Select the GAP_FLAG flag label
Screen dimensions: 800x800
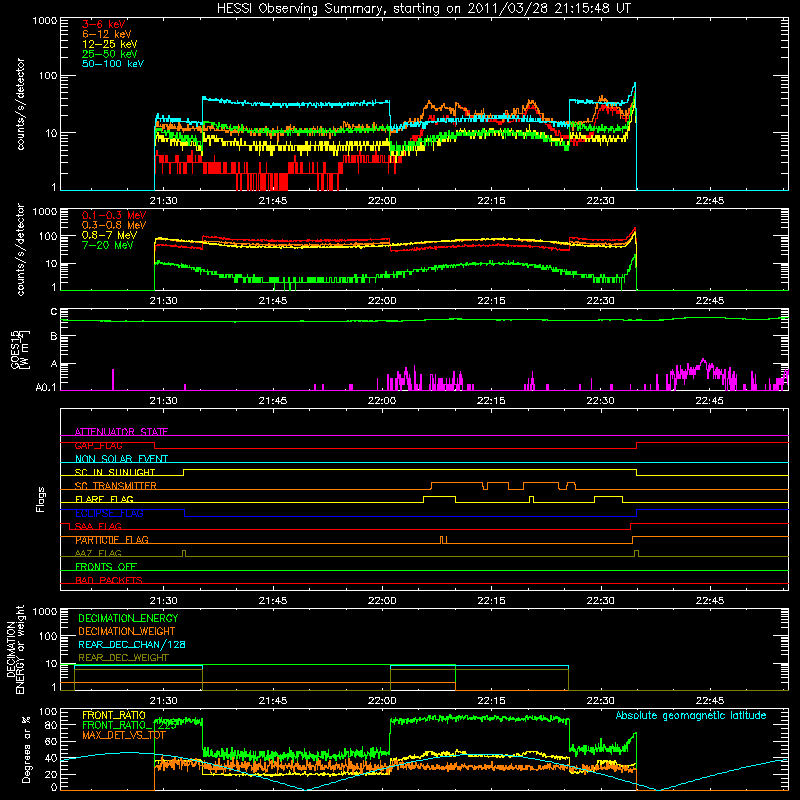(x=98, y=445)
